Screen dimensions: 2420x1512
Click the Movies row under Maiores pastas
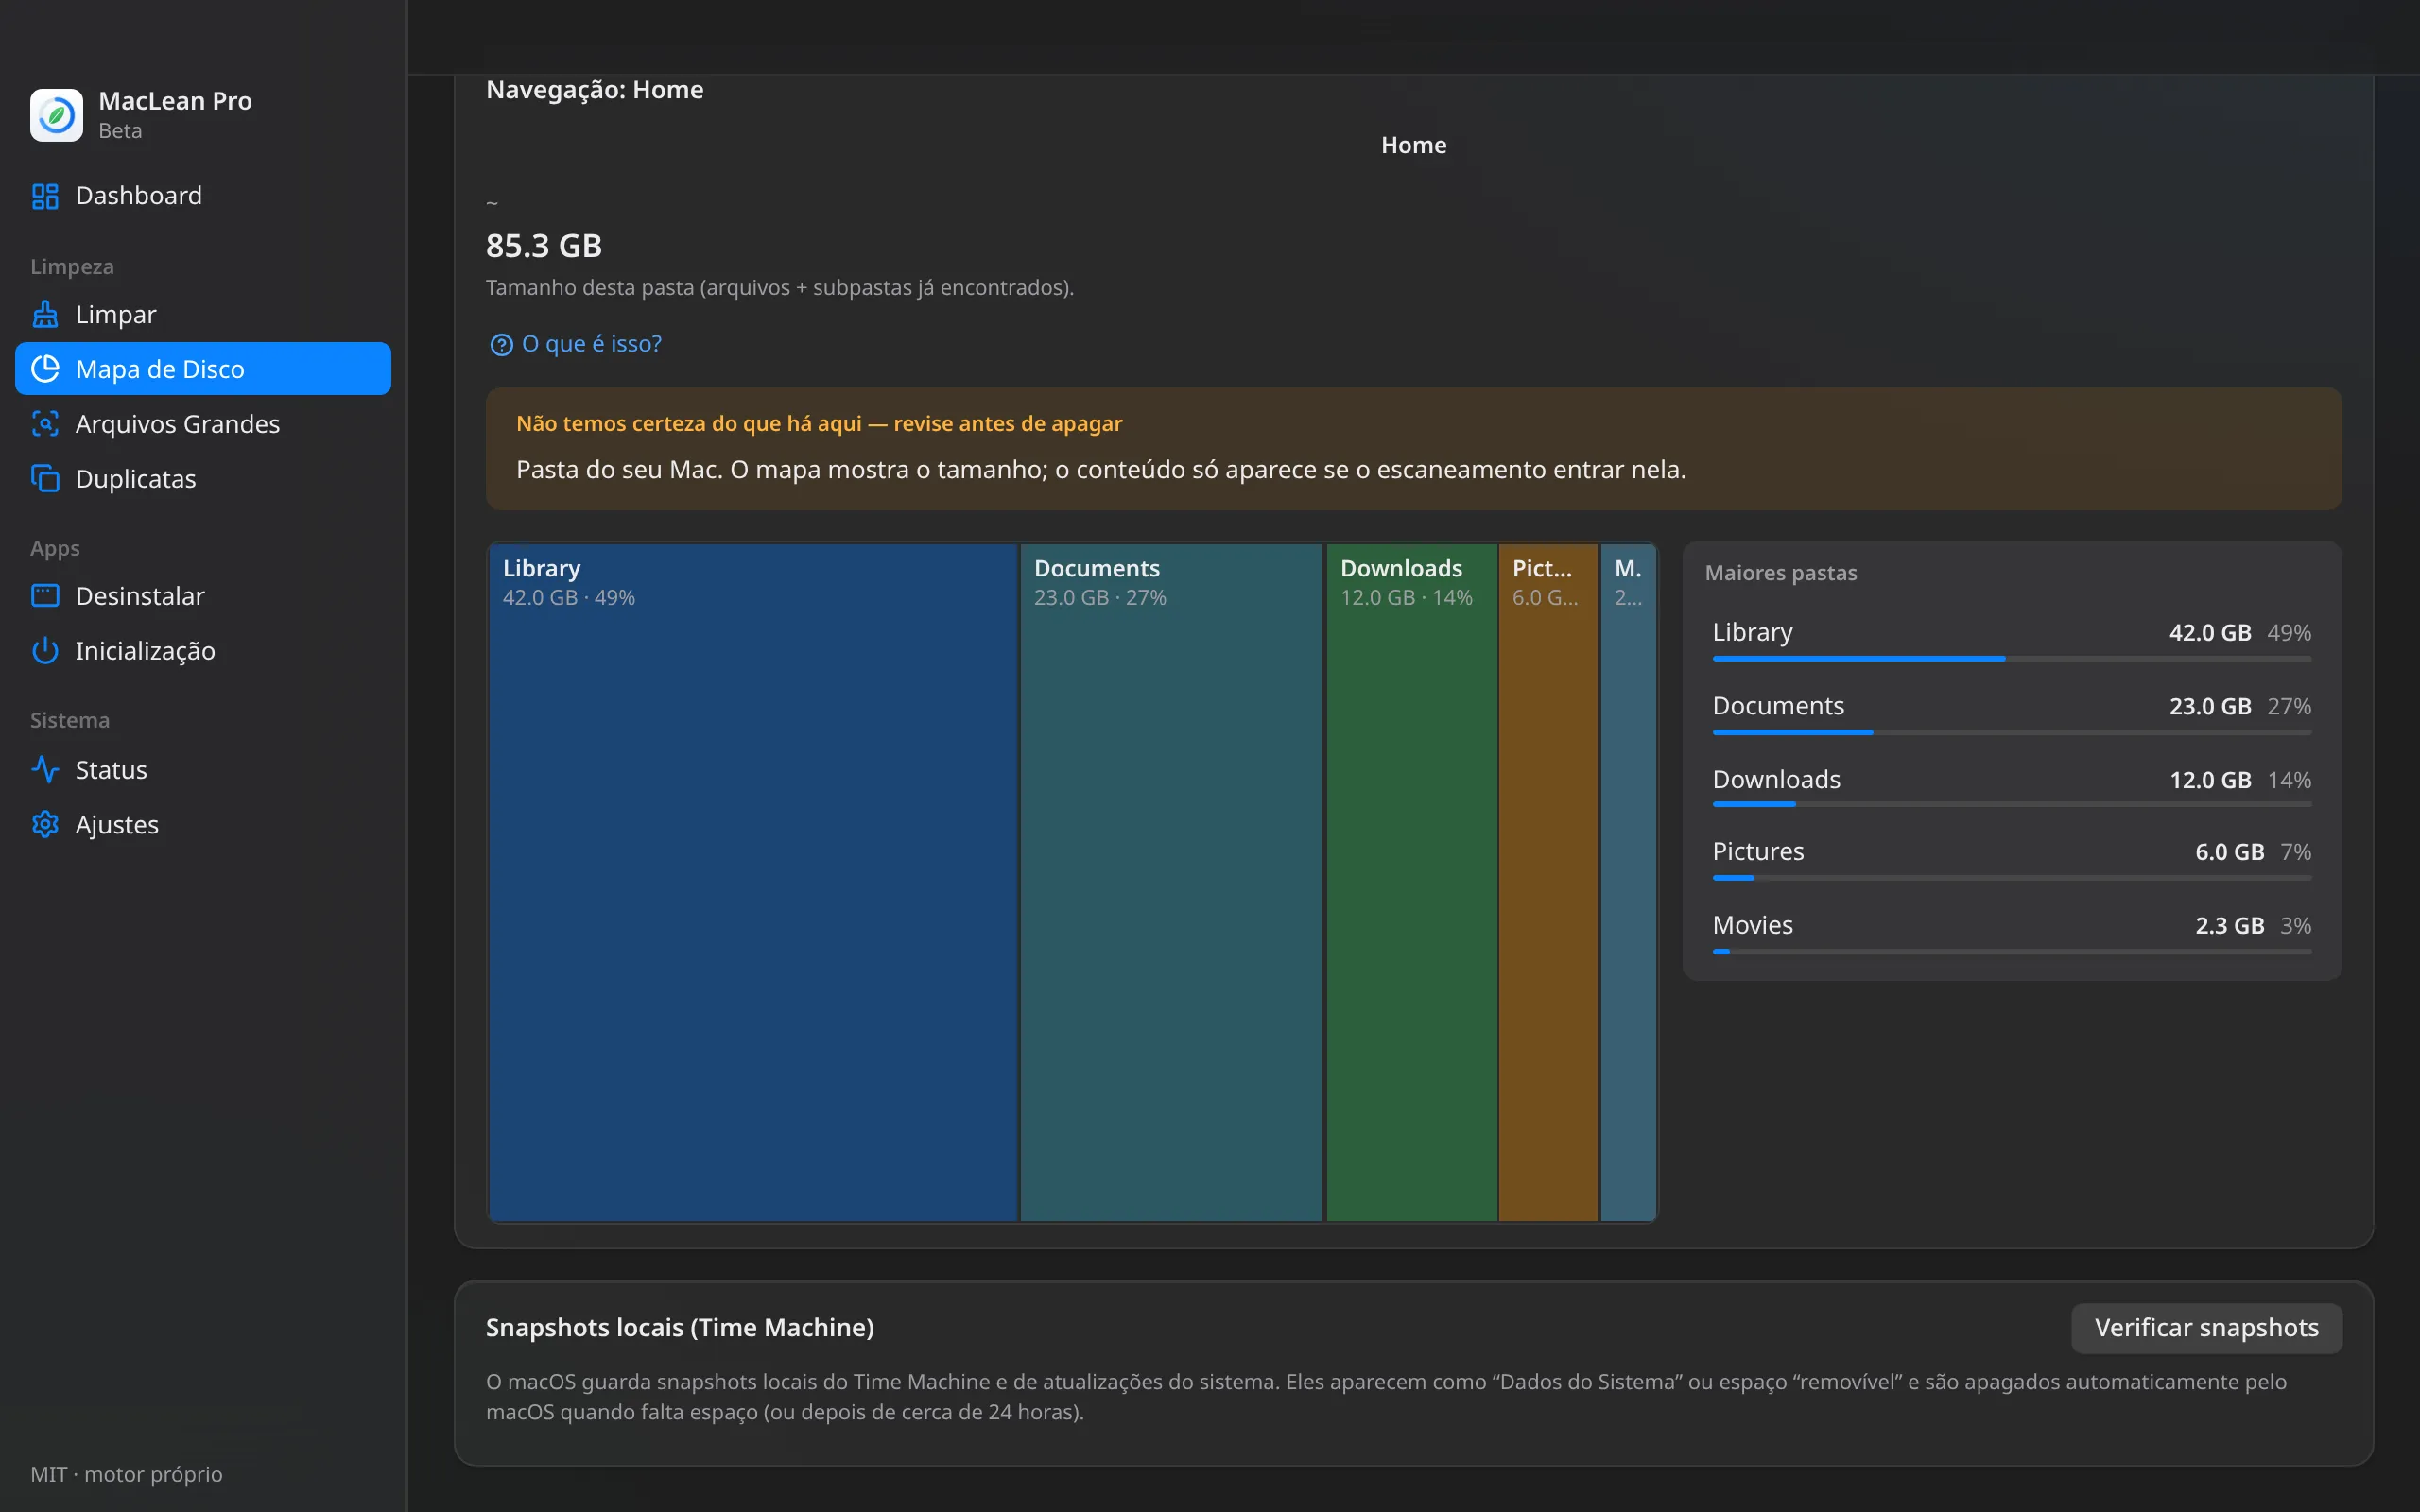[2011, 932]
